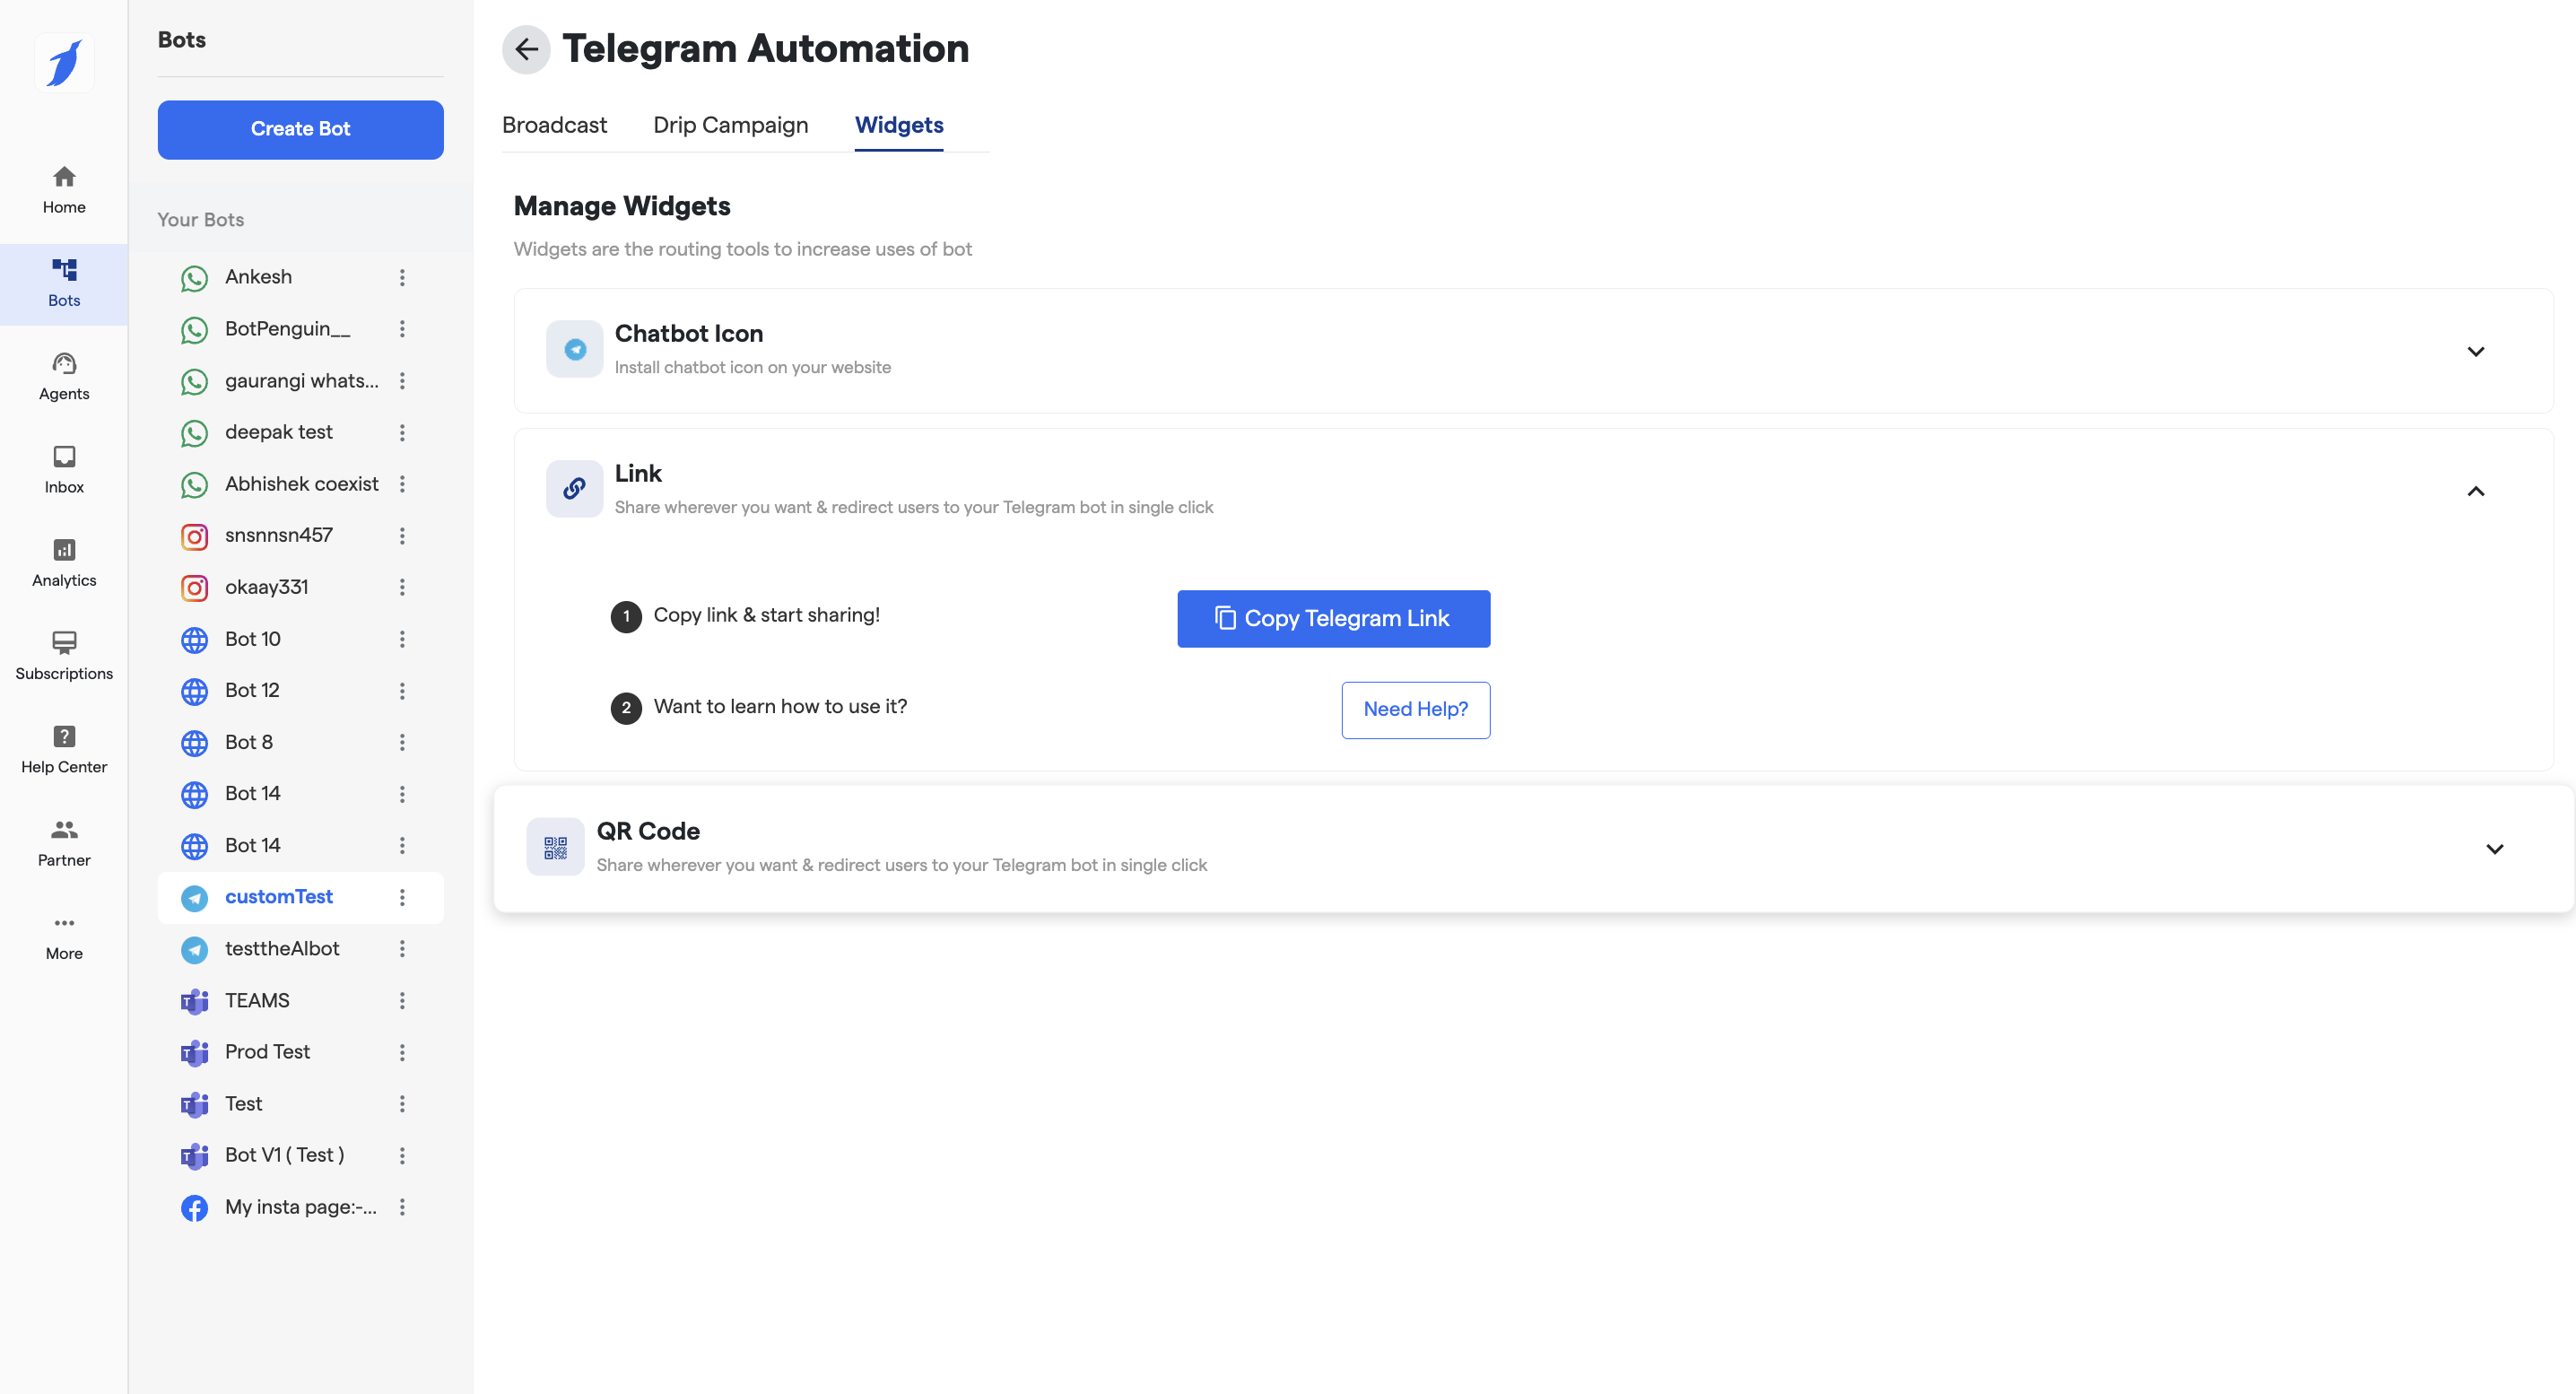The image size is (2576, 1394).
Task: Click the Need Help? button
Action: pos(1415,709)
